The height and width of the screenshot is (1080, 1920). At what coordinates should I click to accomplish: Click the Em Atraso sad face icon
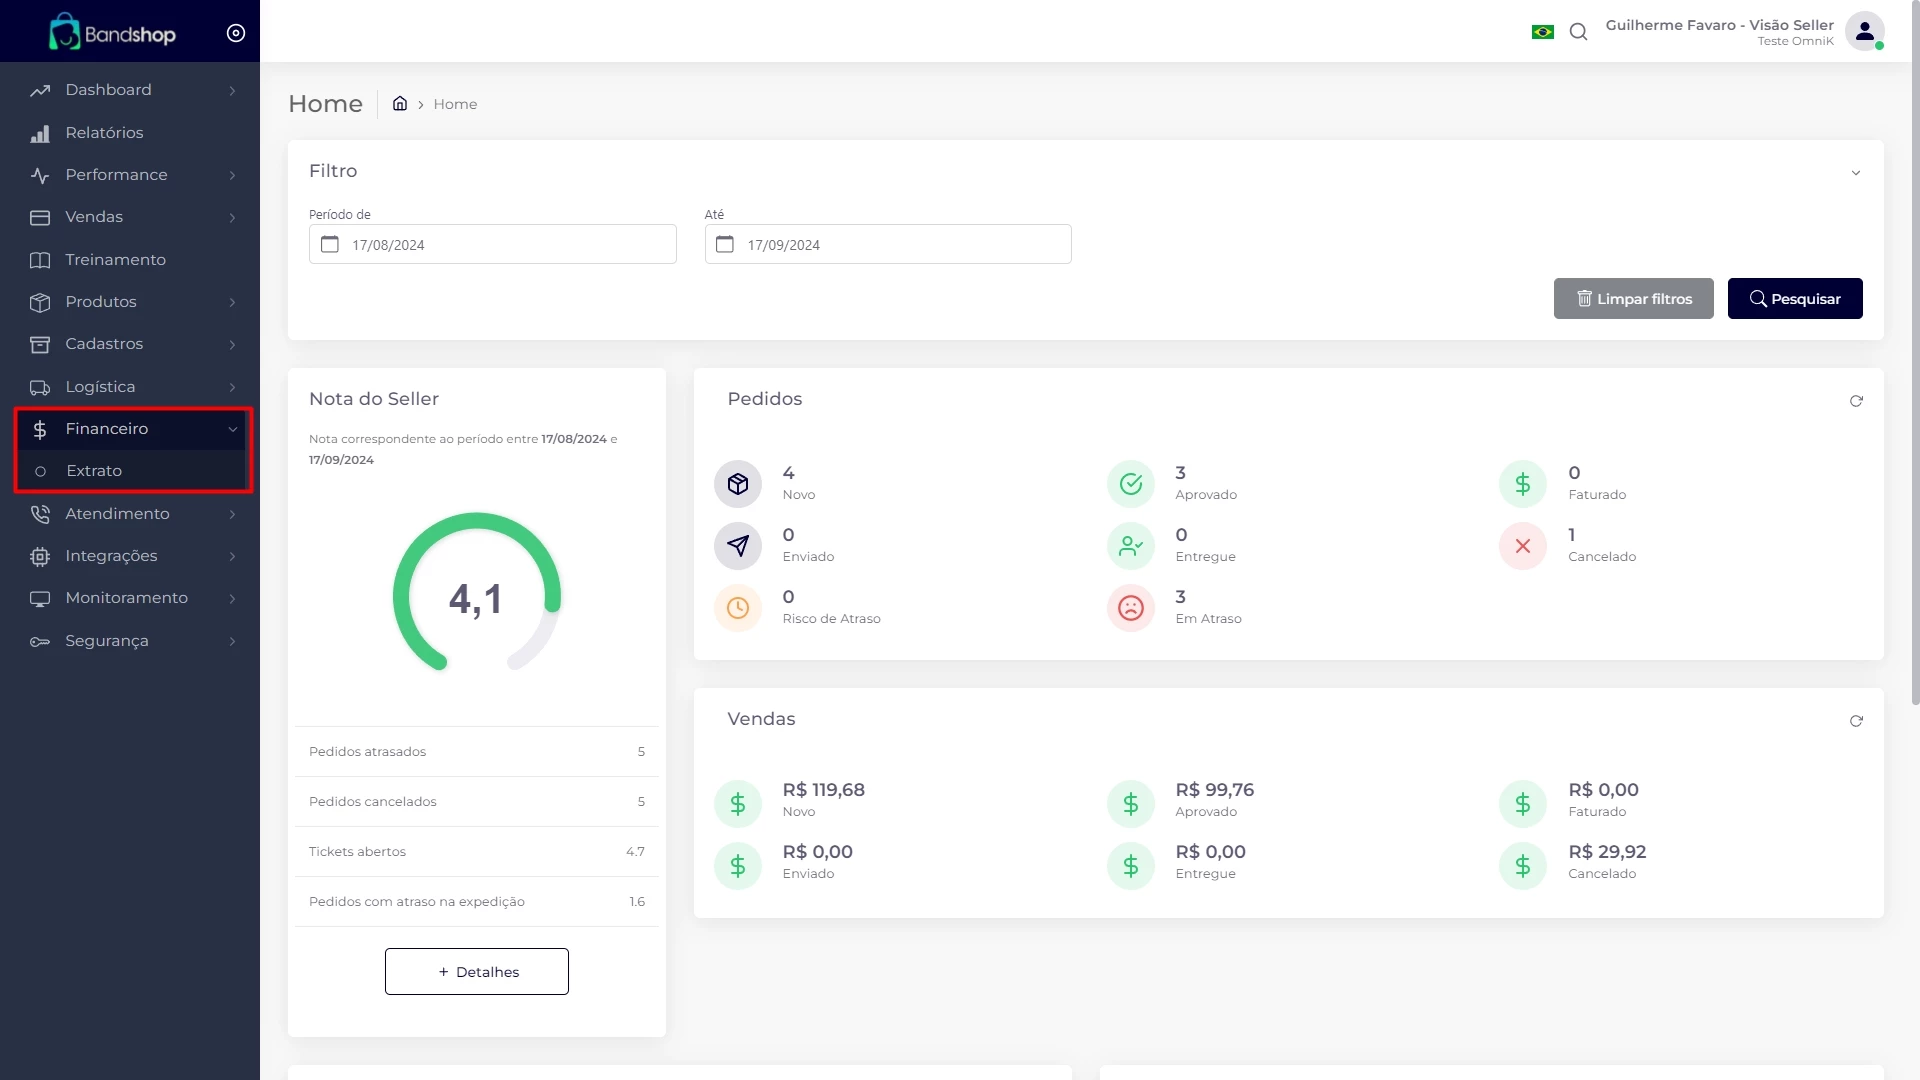[x=1131, y=608]
